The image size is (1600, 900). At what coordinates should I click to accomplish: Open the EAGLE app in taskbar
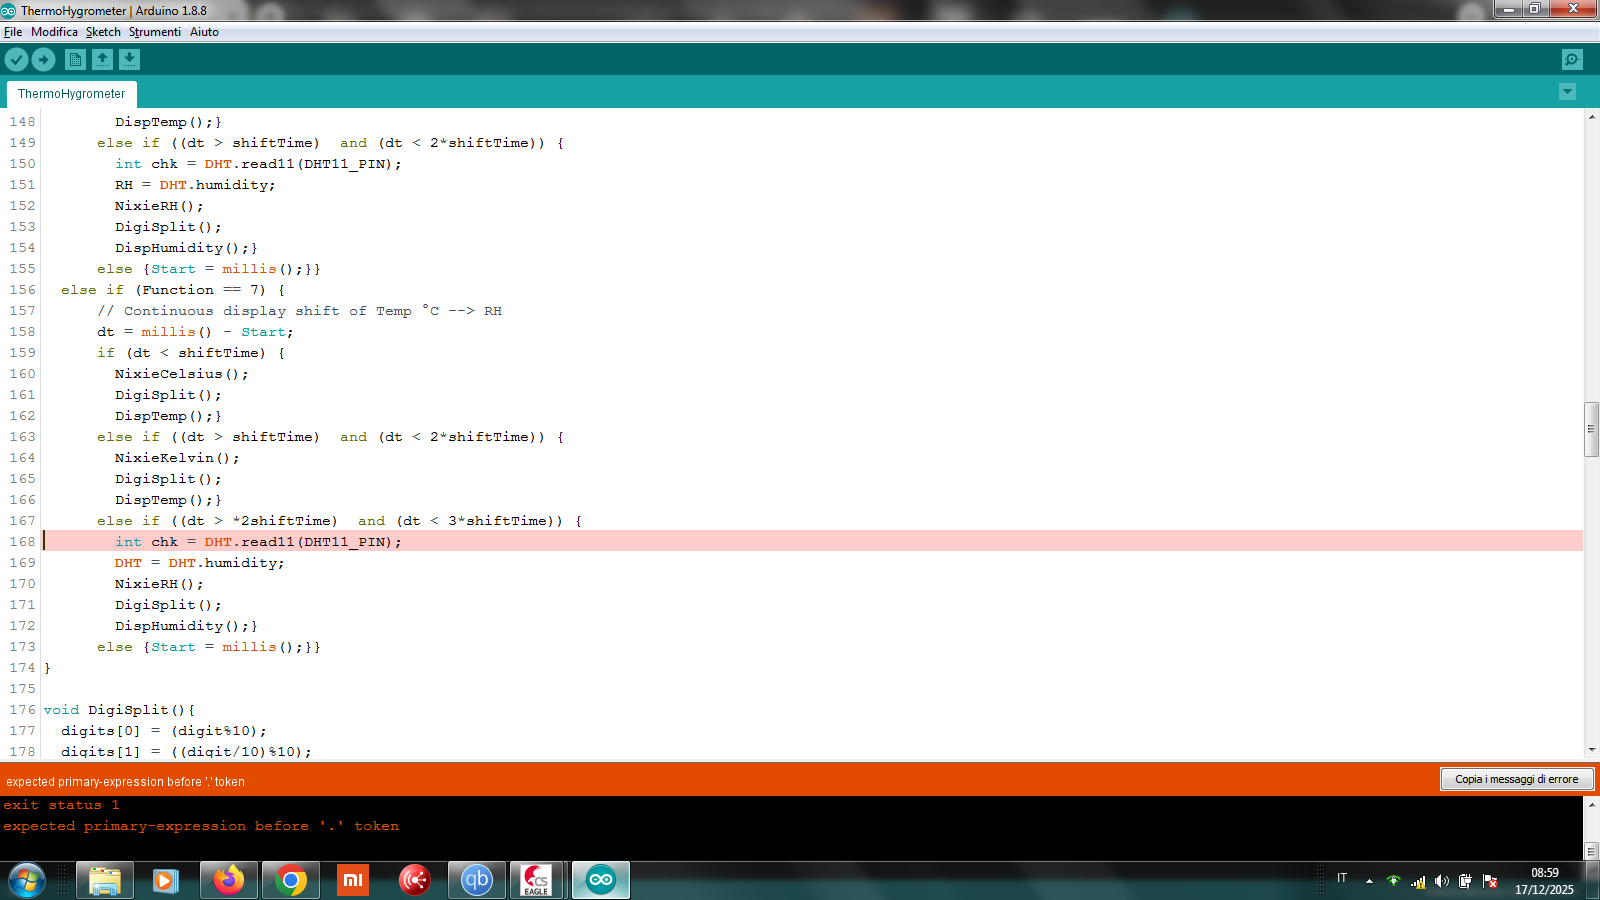pos(537,880)
